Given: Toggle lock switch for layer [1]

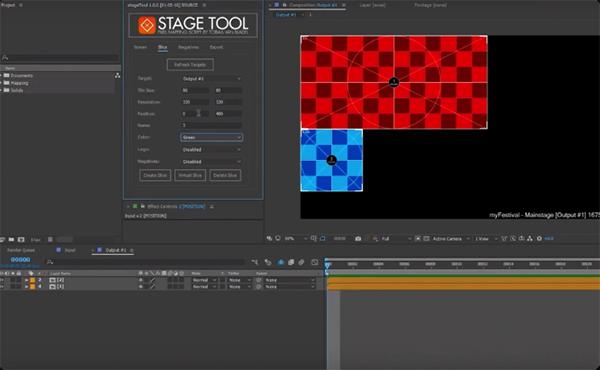Looking at the screenshot, I should click(x=18, y=287).
